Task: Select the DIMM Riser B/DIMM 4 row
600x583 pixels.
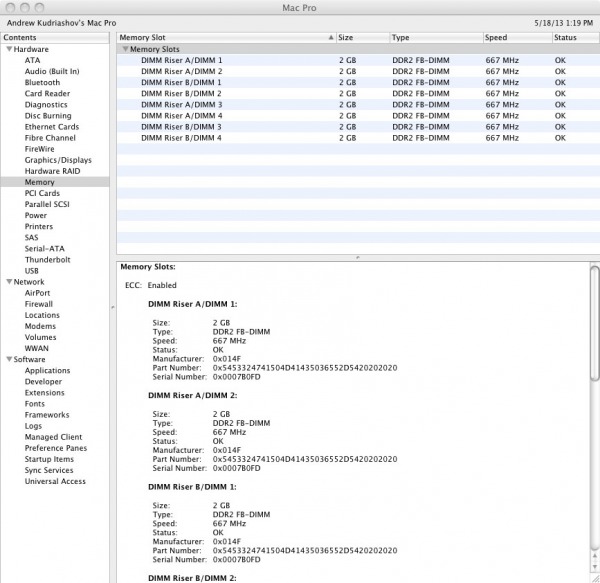Action: pyautogui.click(x=358, y=138)
